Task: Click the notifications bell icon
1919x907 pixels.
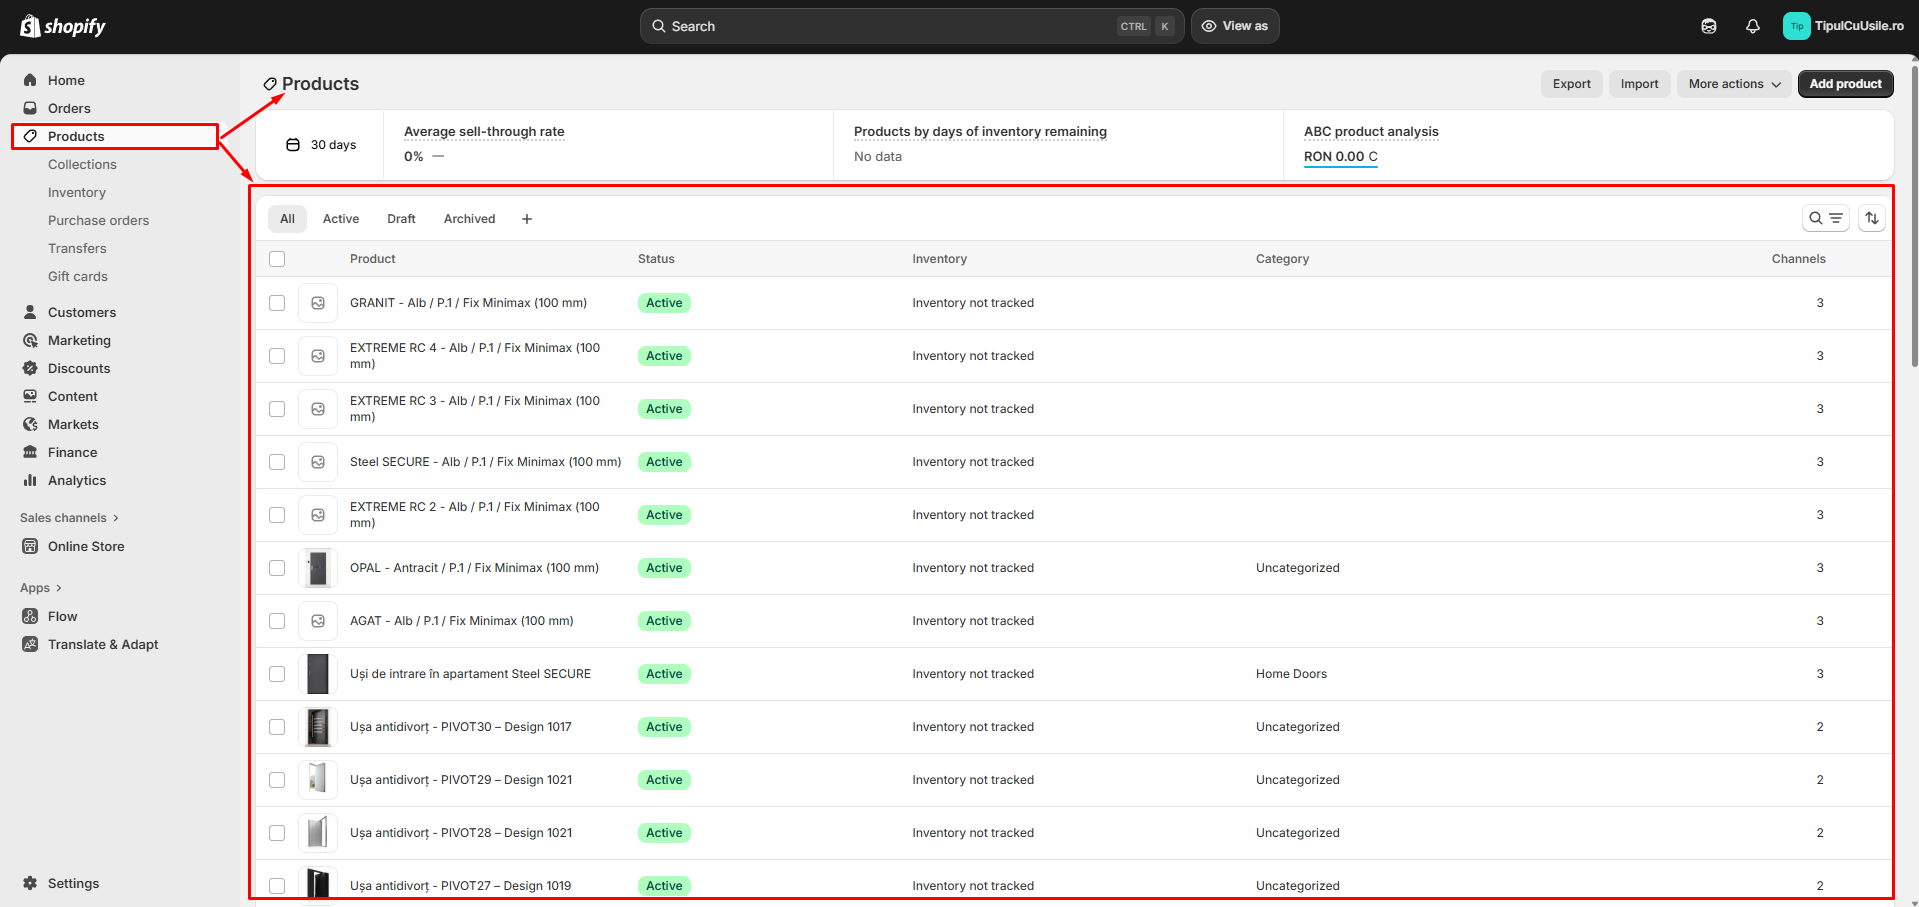Action: click(1752, 26)
